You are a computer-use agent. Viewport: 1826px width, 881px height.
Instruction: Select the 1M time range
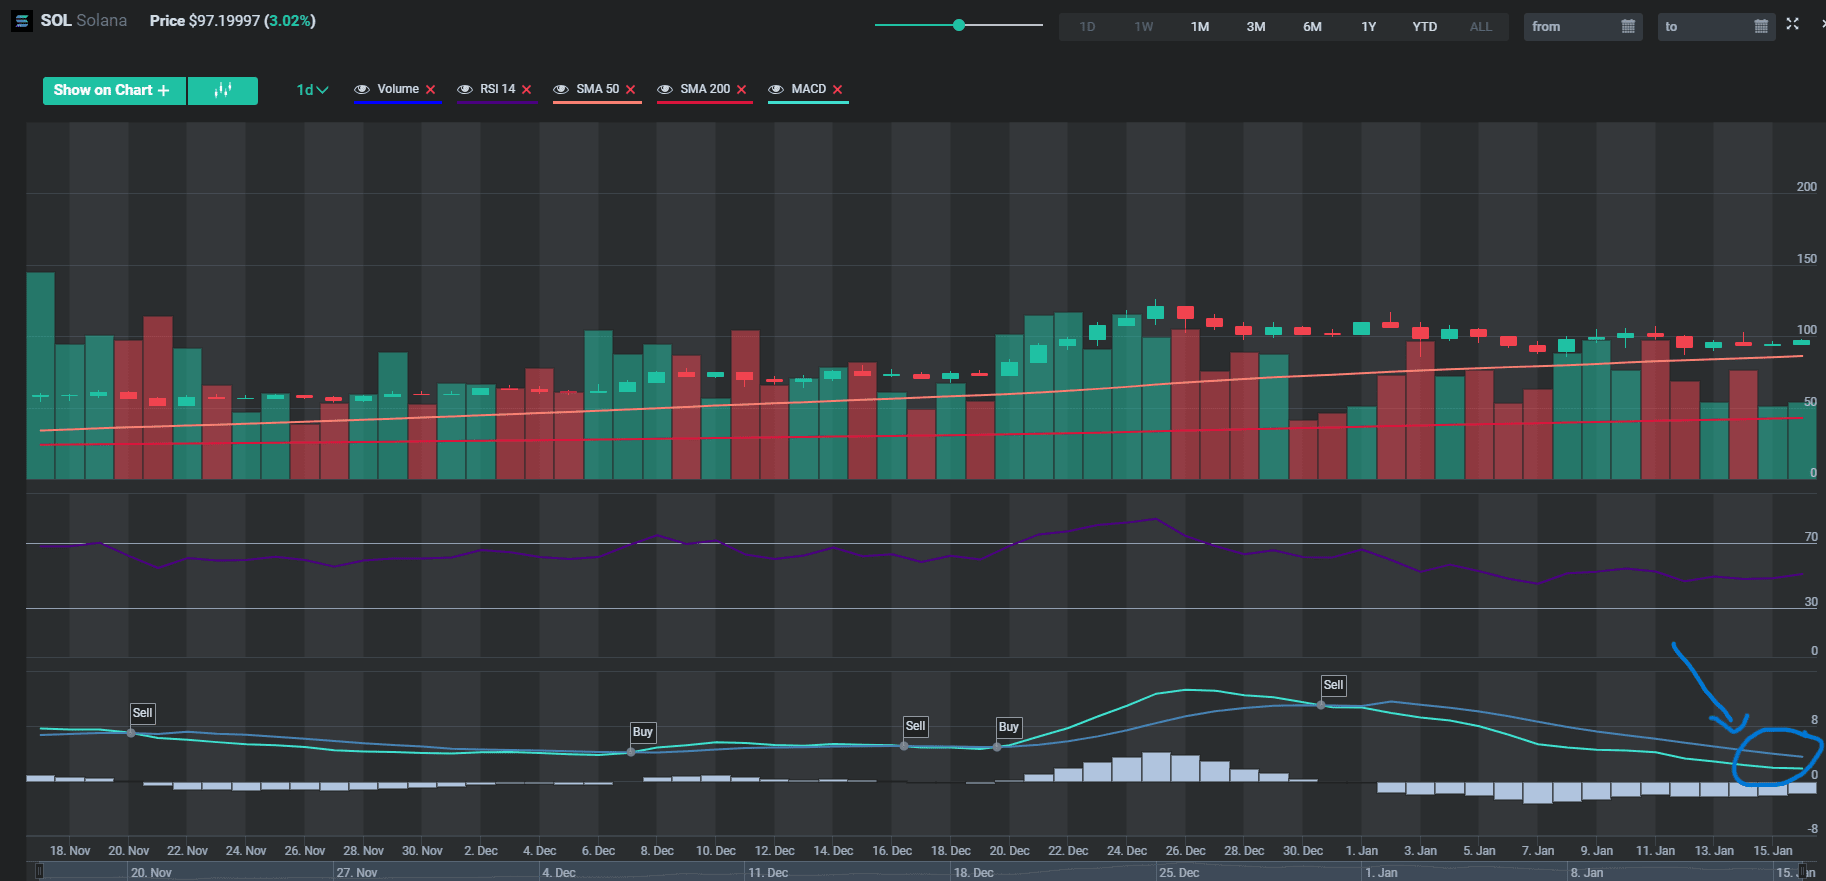pyautogui.click(x=1200, y=27)
